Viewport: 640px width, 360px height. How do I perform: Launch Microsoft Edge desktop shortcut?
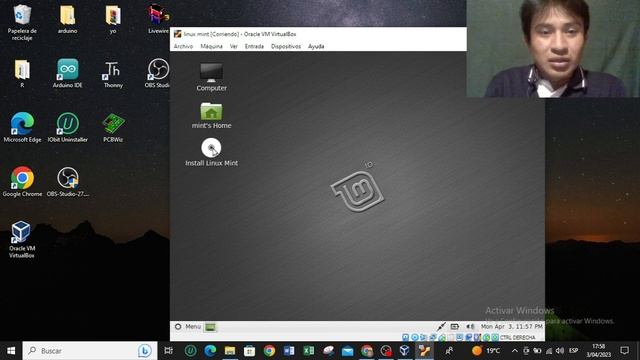coord(22,128)
